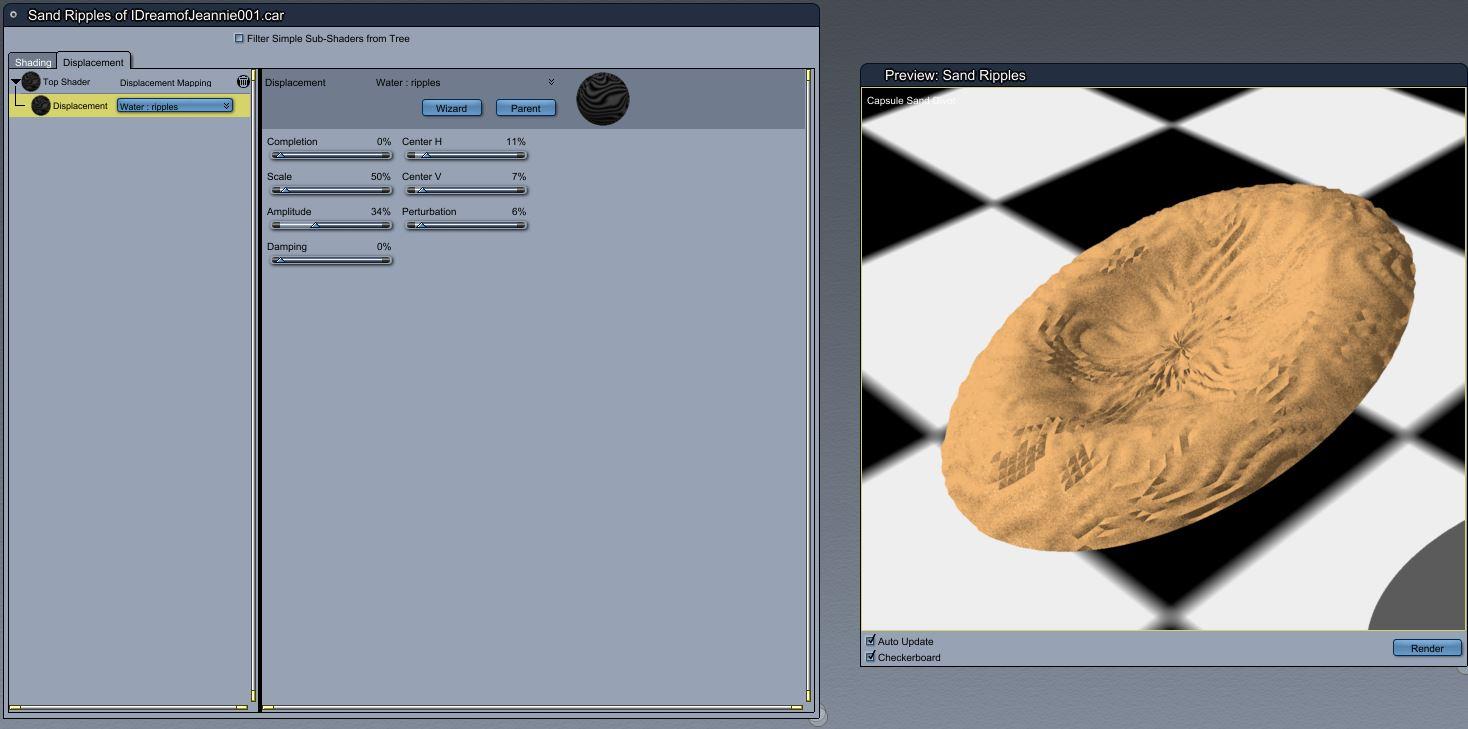
Task: Adjust the Scale slider
Action: [330, 190]
